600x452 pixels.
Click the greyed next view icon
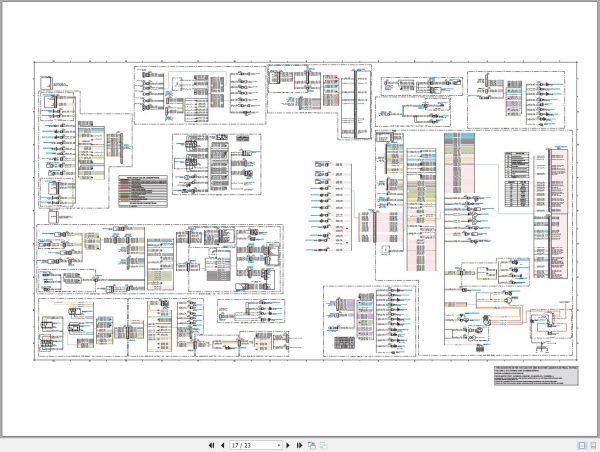tap(323, 445)
